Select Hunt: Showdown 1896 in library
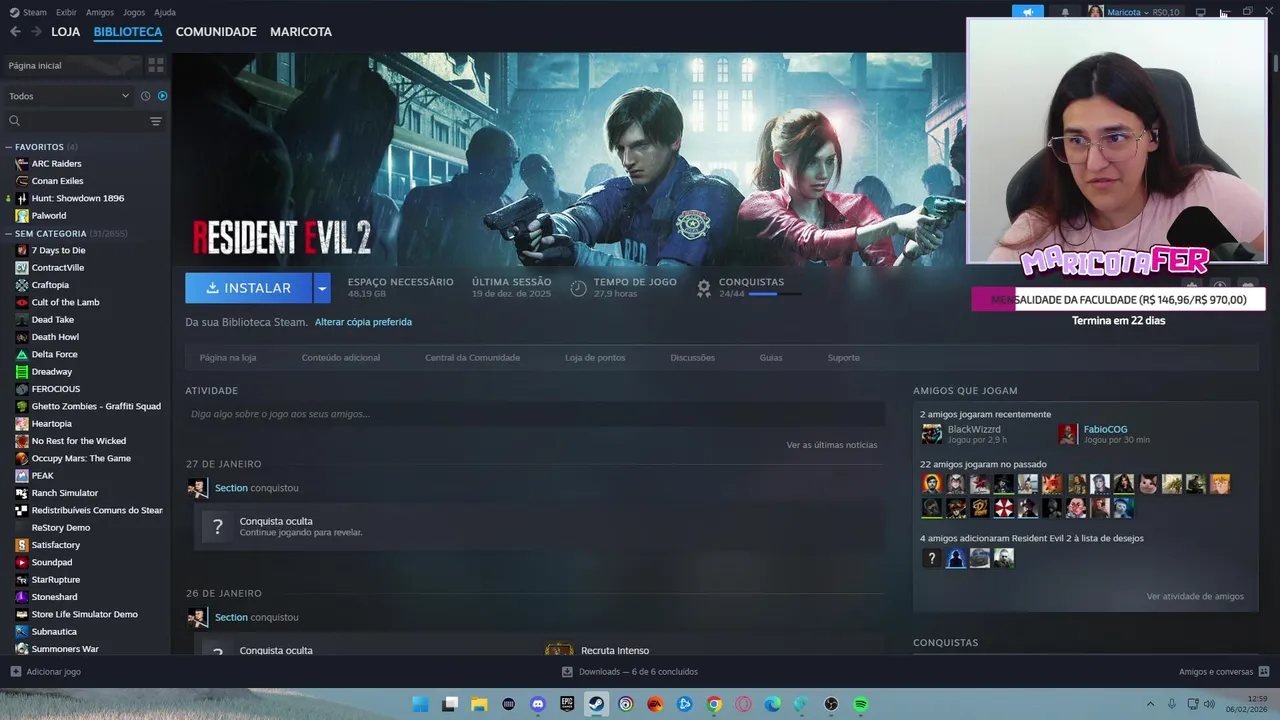 coord(78,198)
